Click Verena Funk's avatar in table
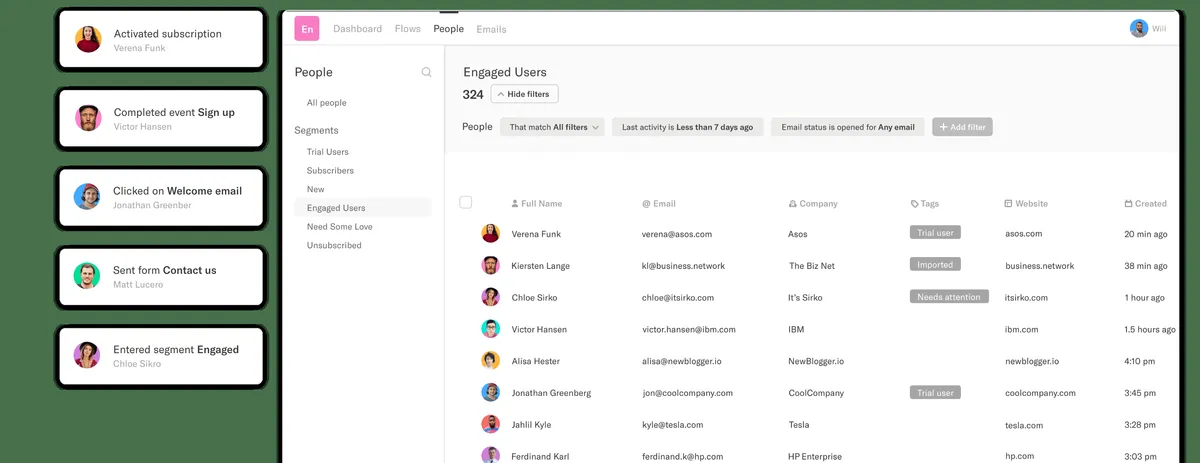This screenshot has height=463, width=1200. click(490, 233)
